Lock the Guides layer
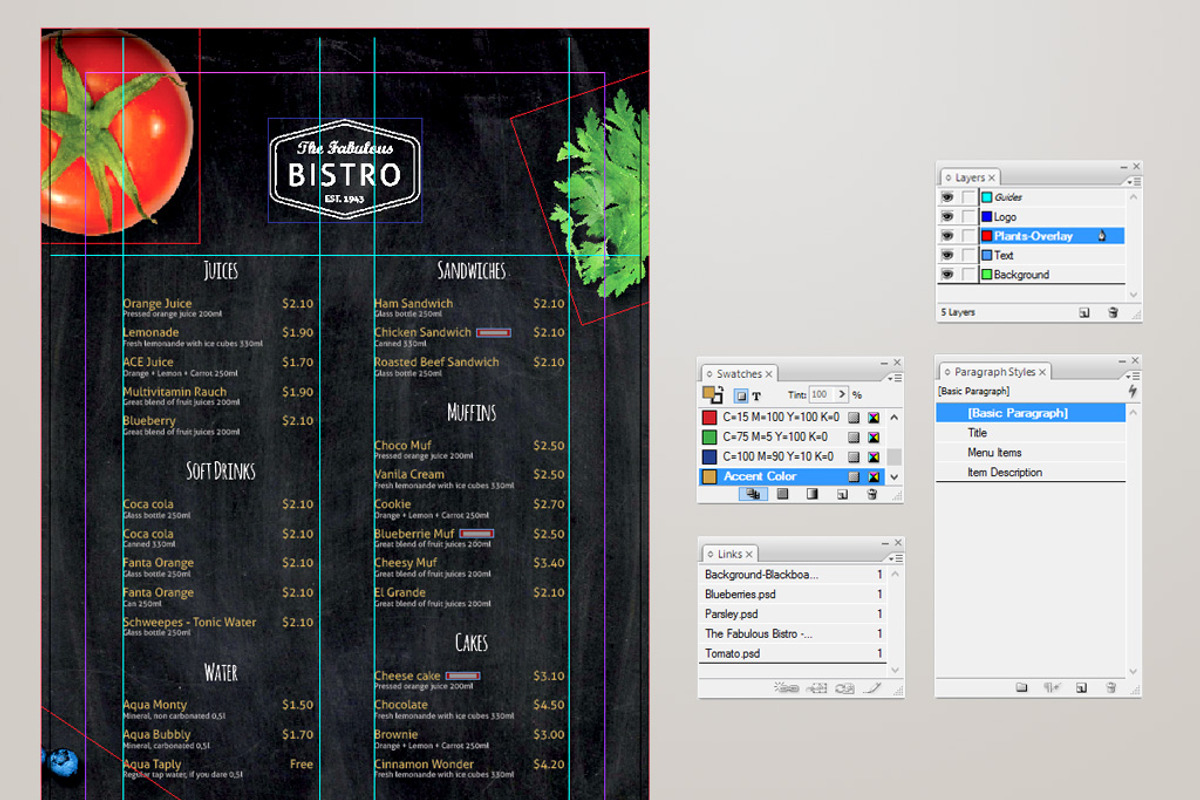Viewport: 1200px width, 800px height. point(967,198)
